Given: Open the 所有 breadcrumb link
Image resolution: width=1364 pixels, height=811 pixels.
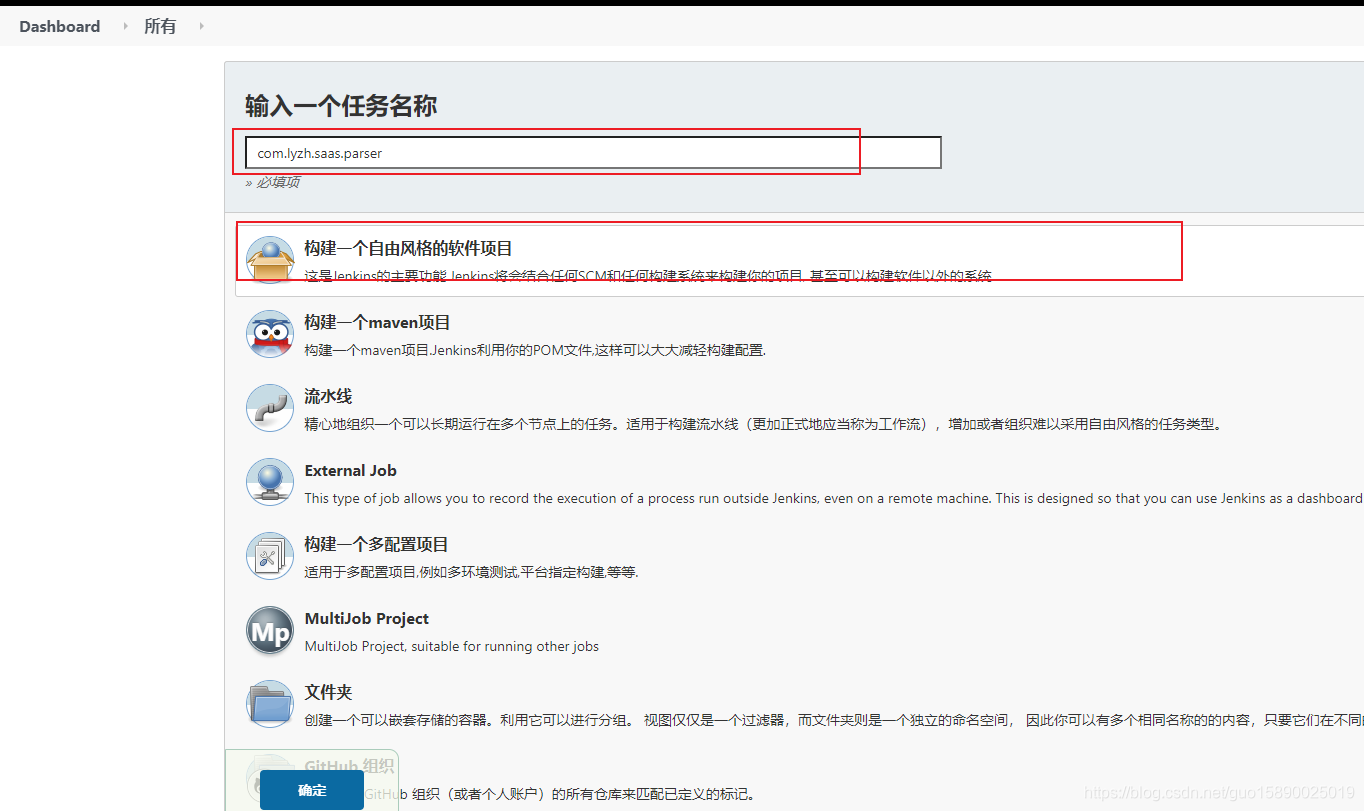Looking at the screenshot, I should 160,27.
